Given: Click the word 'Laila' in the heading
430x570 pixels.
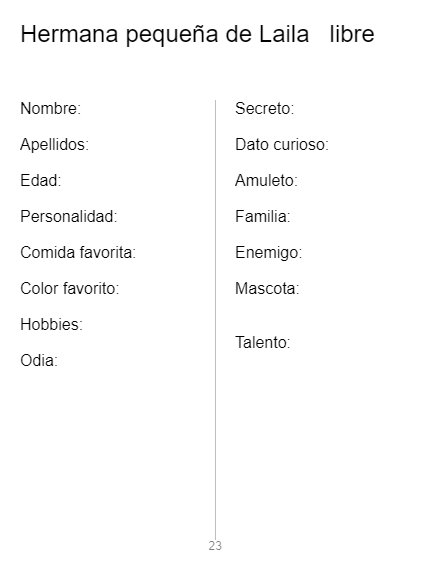Looking at the screenshot, I should [284, 34].
